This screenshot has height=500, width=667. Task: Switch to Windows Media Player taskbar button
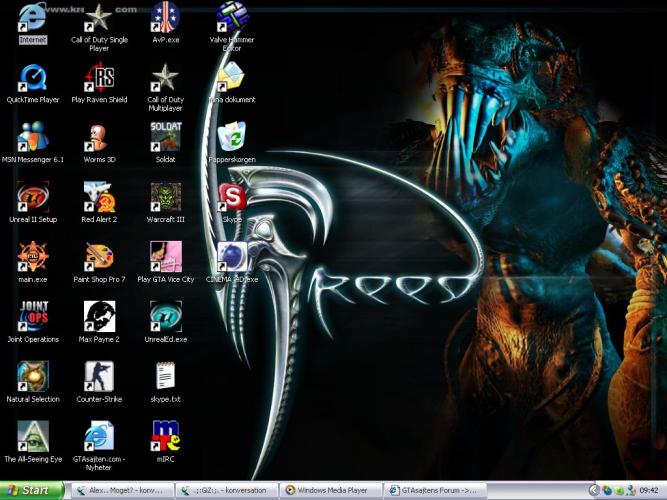click(331, 490)
